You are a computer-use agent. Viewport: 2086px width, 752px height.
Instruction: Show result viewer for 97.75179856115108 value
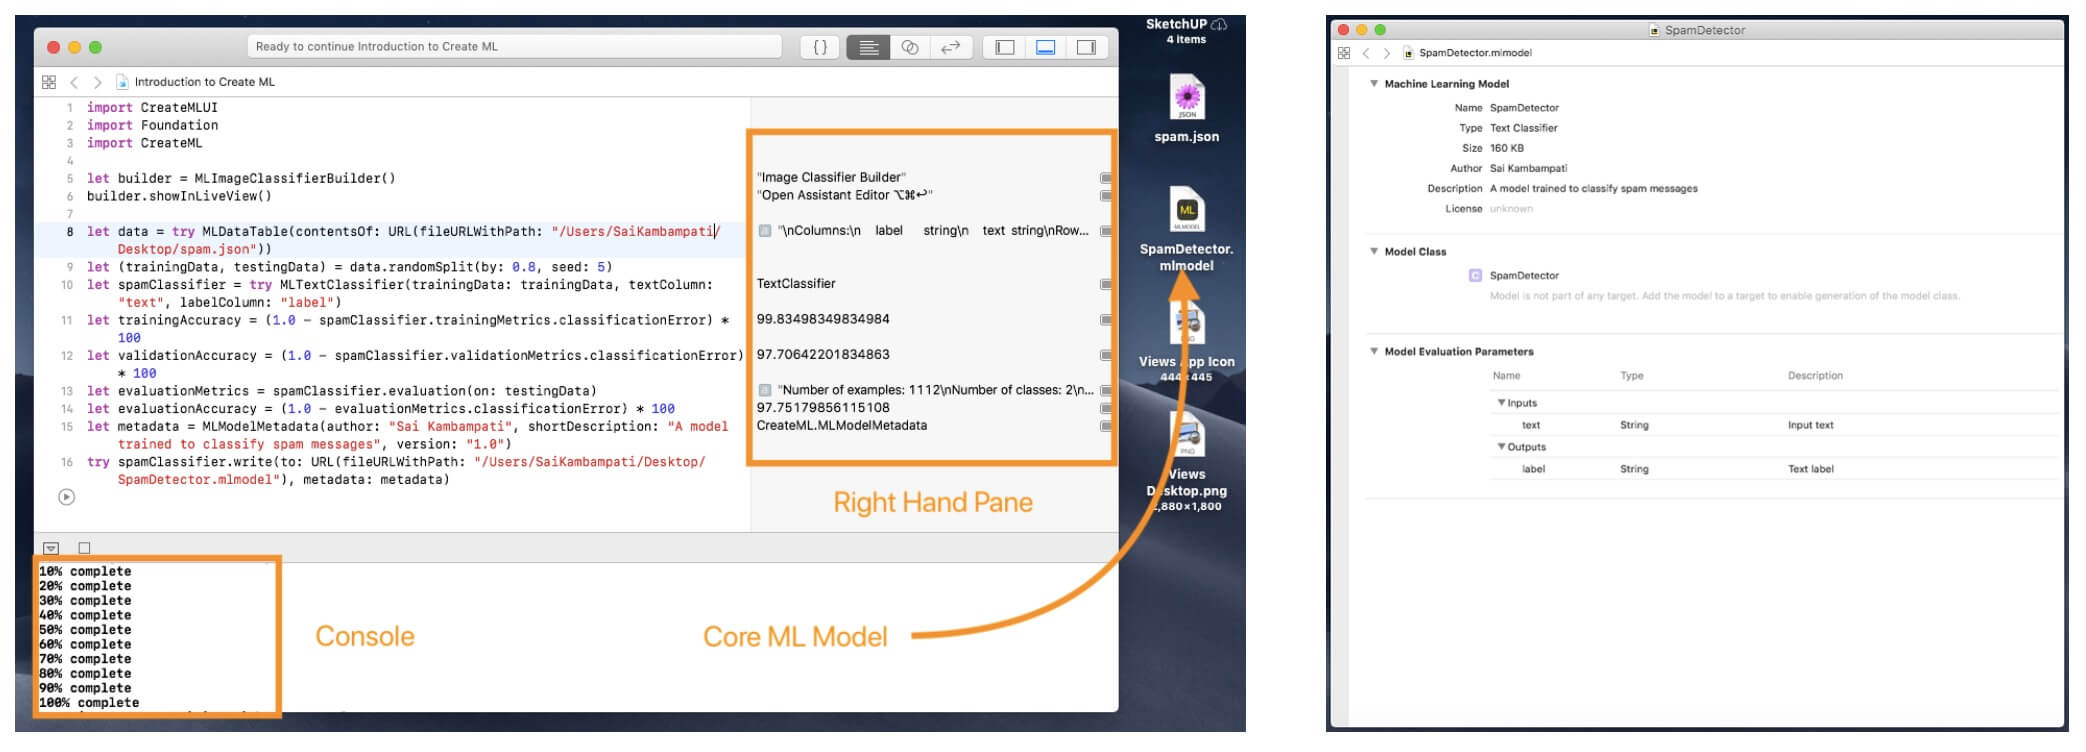point(1105,408)
